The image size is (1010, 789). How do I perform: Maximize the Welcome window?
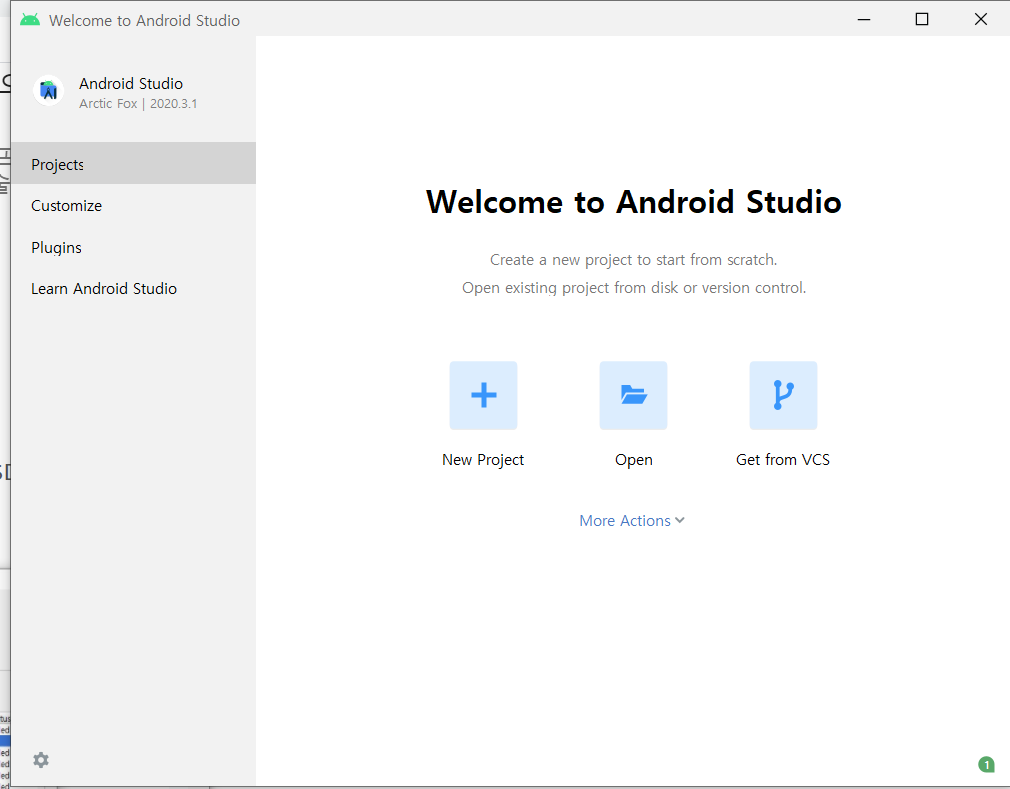922,19
